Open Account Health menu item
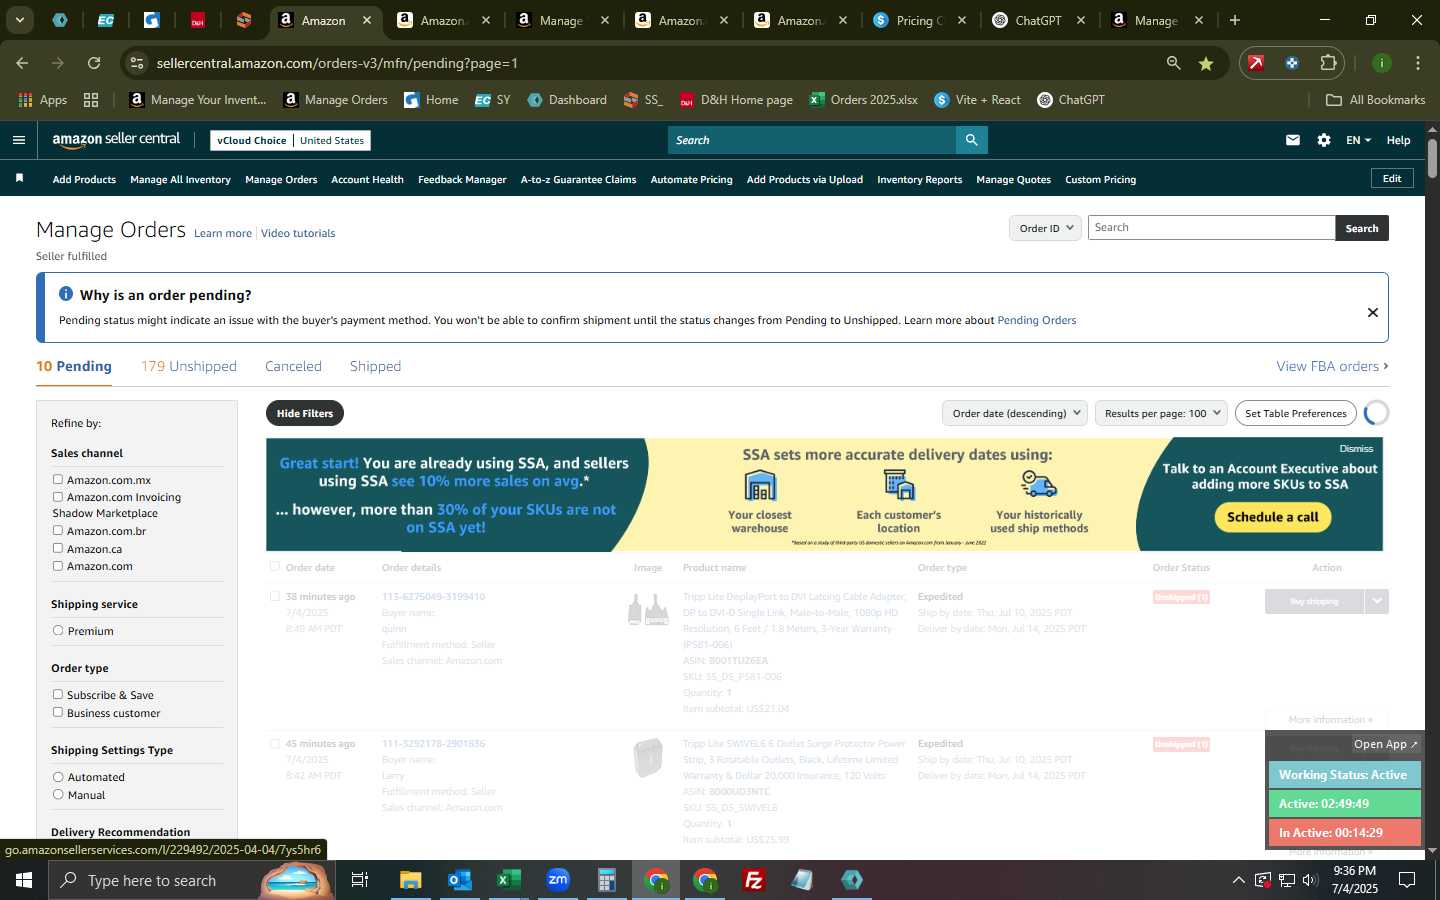 click(x=367, y=179)
